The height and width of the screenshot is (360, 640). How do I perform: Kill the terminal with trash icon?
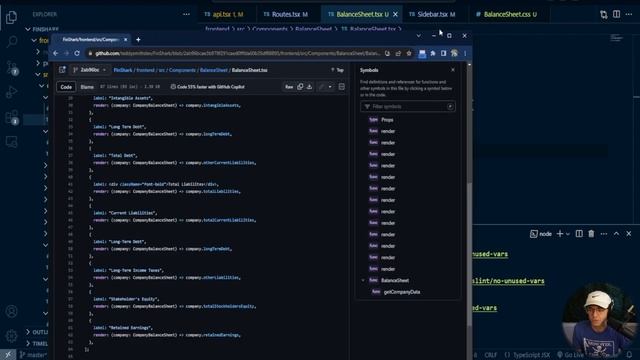coord(591,234)
